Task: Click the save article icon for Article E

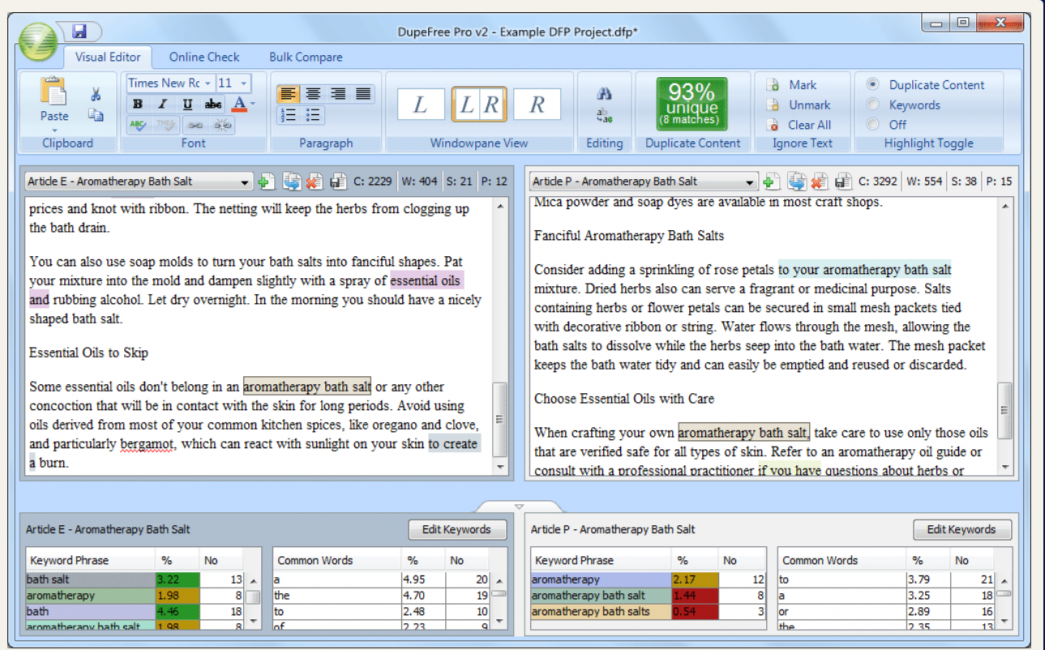Action: click(338, 181)
